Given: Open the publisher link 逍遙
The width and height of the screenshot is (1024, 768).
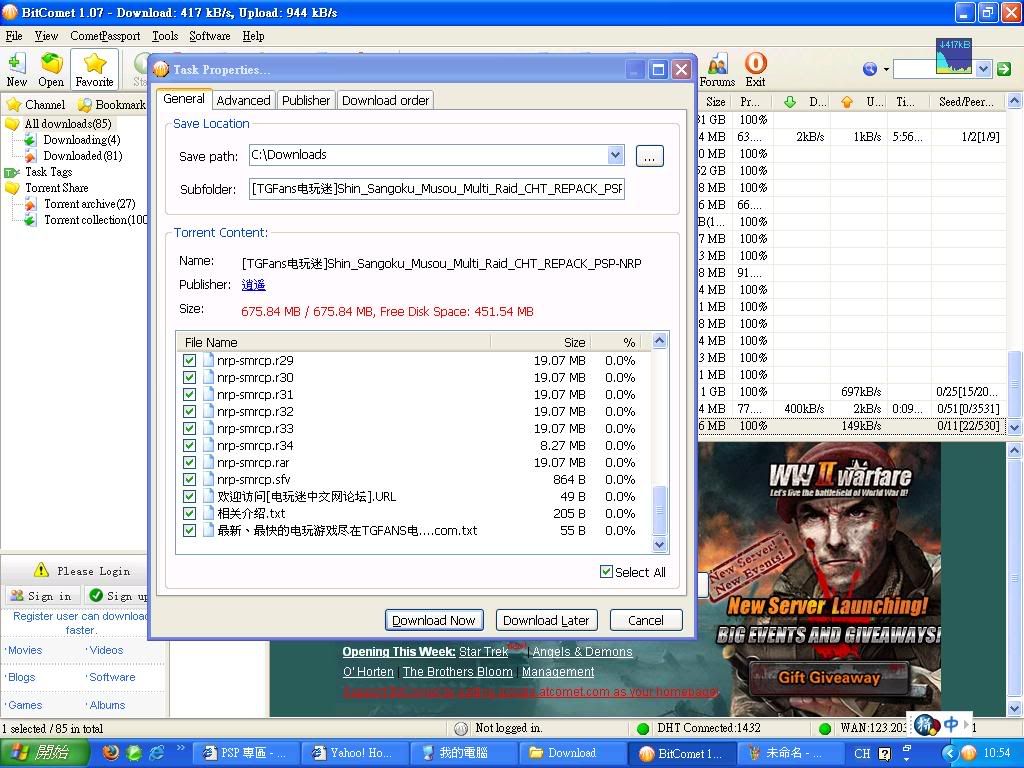Looking at the screenshot, I should tap(253, 285).
